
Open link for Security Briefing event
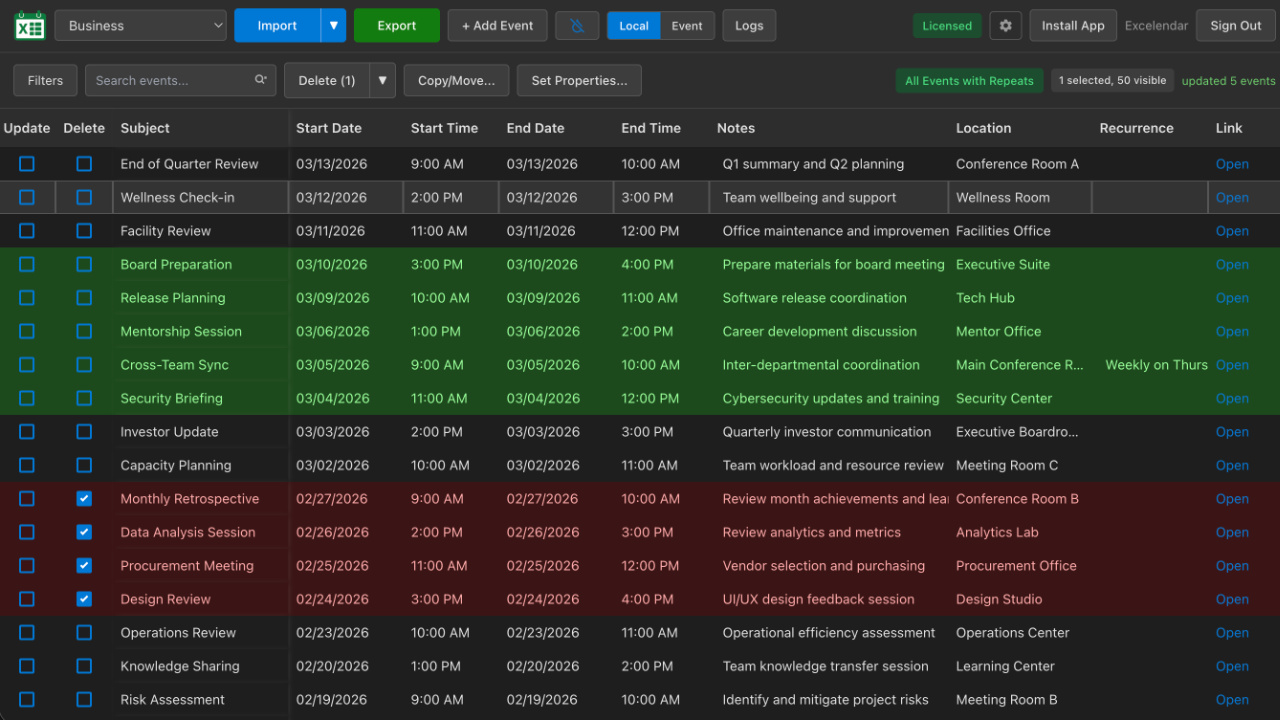pos(1232,399)
